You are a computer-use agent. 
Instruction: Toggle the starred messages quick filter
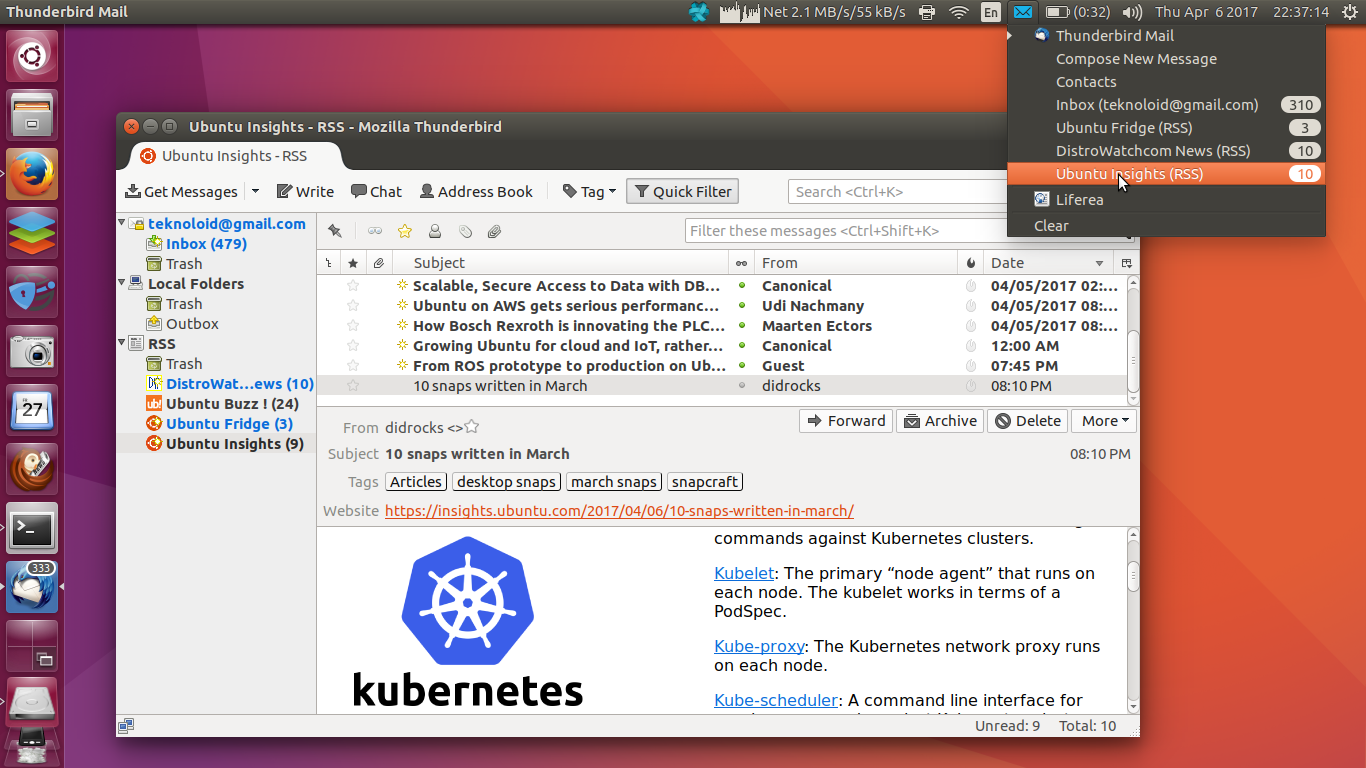click(404, 231)
